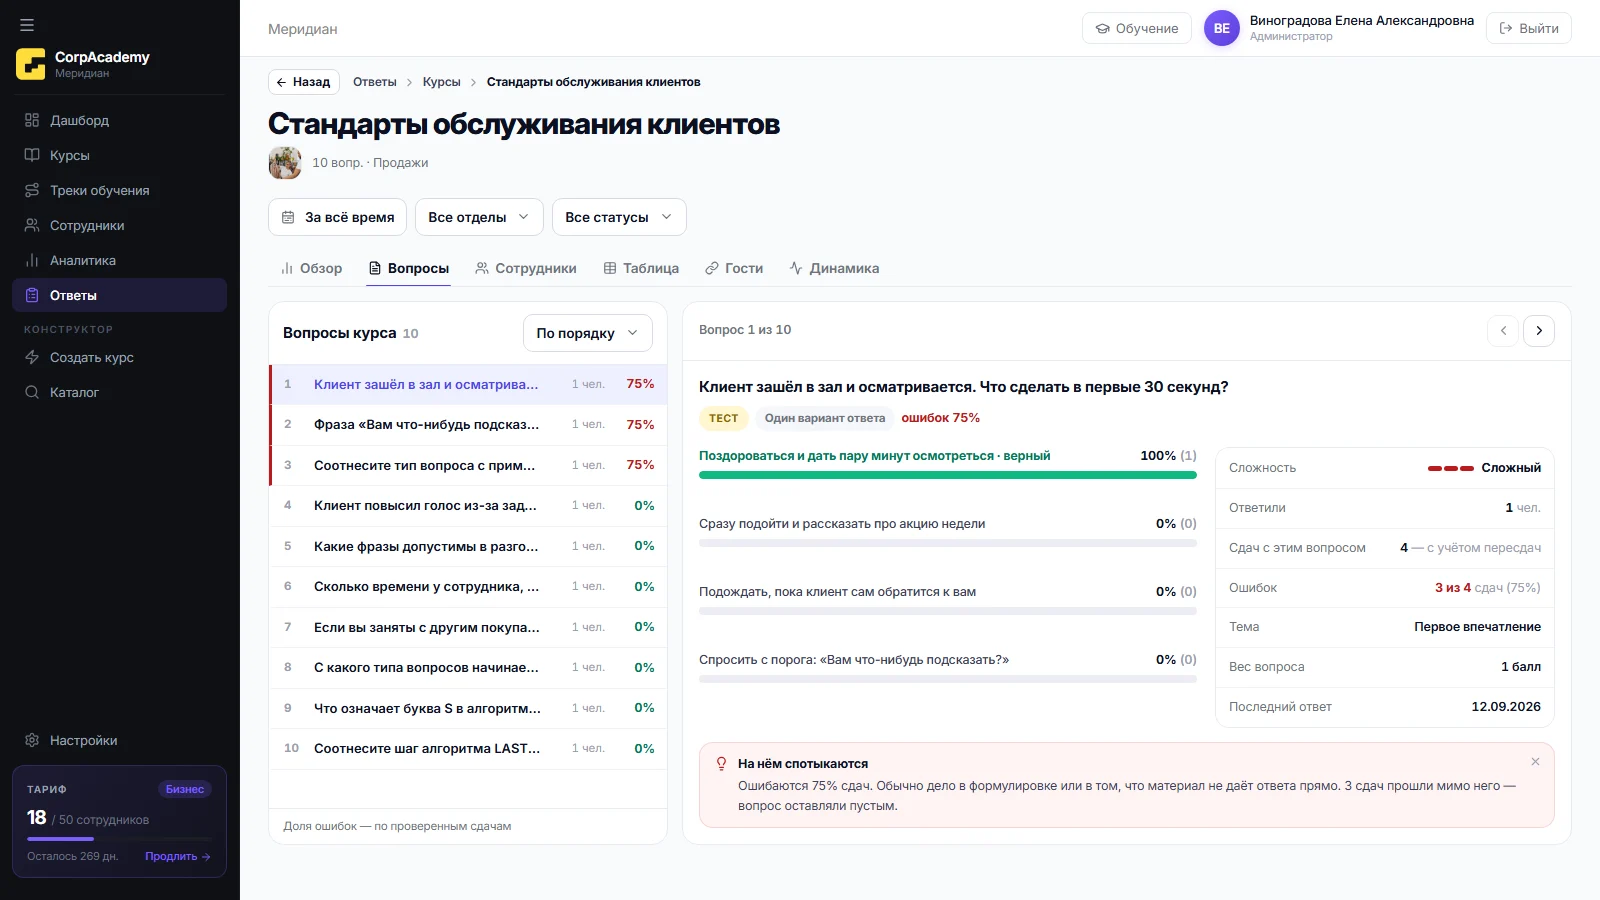Screen dimensions: 1600x900
Task: Click the Поздороваться answer progress bar
Action: tap(948, 475)
